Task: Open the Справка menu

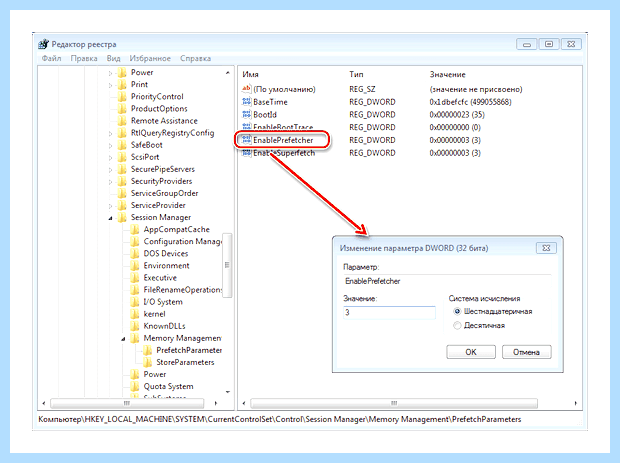Action: 195,58
